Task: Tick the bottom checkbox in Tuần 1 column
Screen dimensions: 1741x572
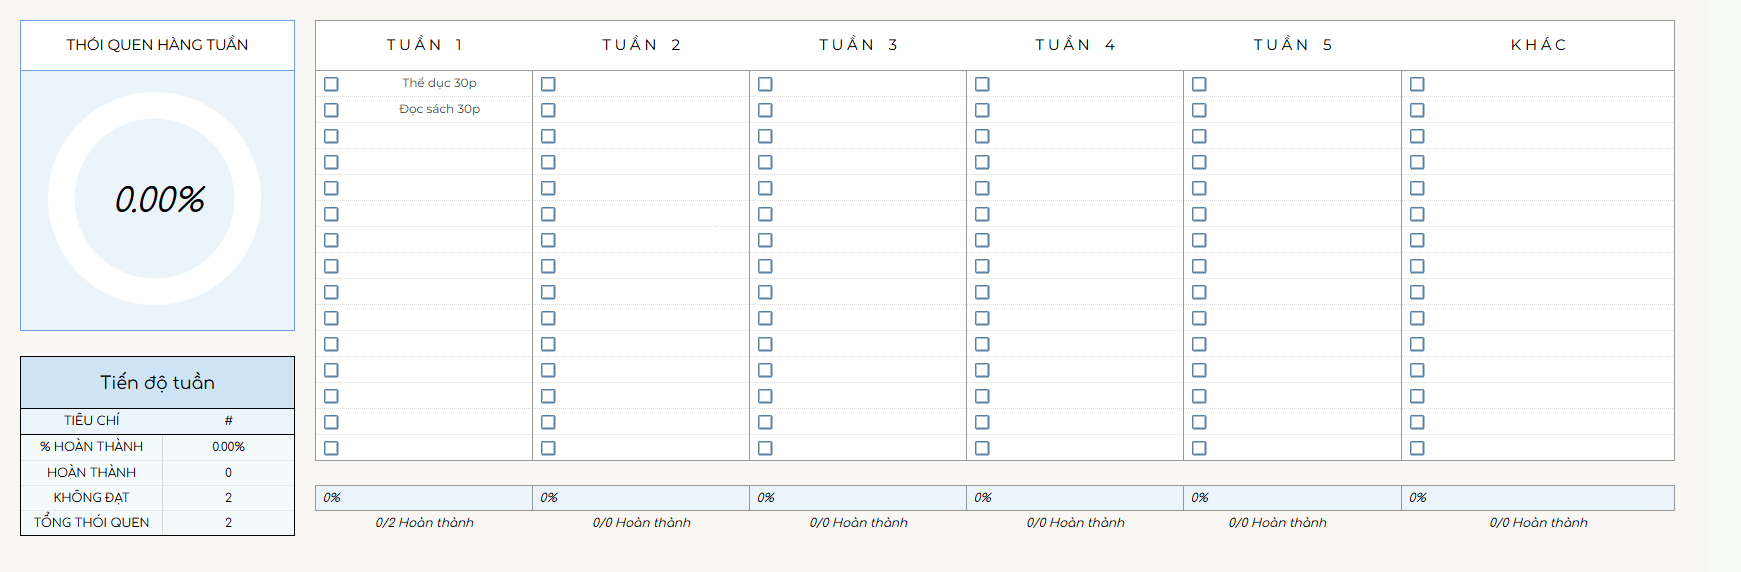Action: (x=331, y=448)
